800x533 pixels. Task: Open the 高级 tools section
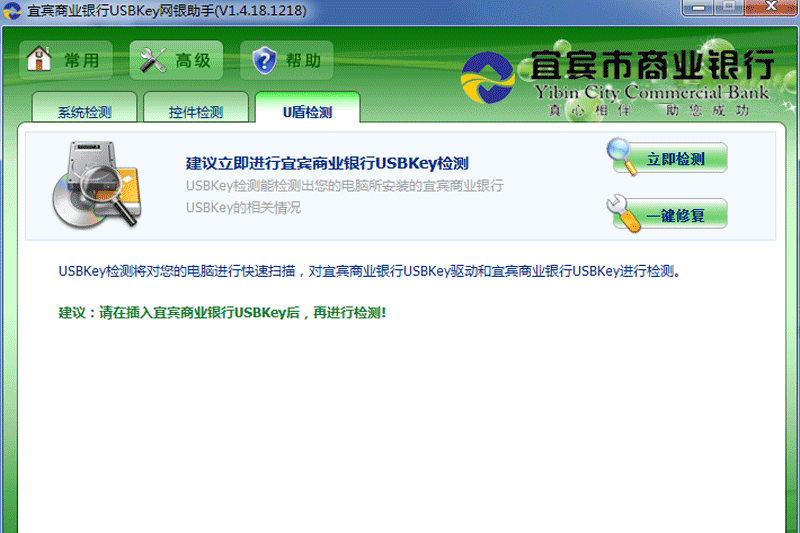click(176, 60)
